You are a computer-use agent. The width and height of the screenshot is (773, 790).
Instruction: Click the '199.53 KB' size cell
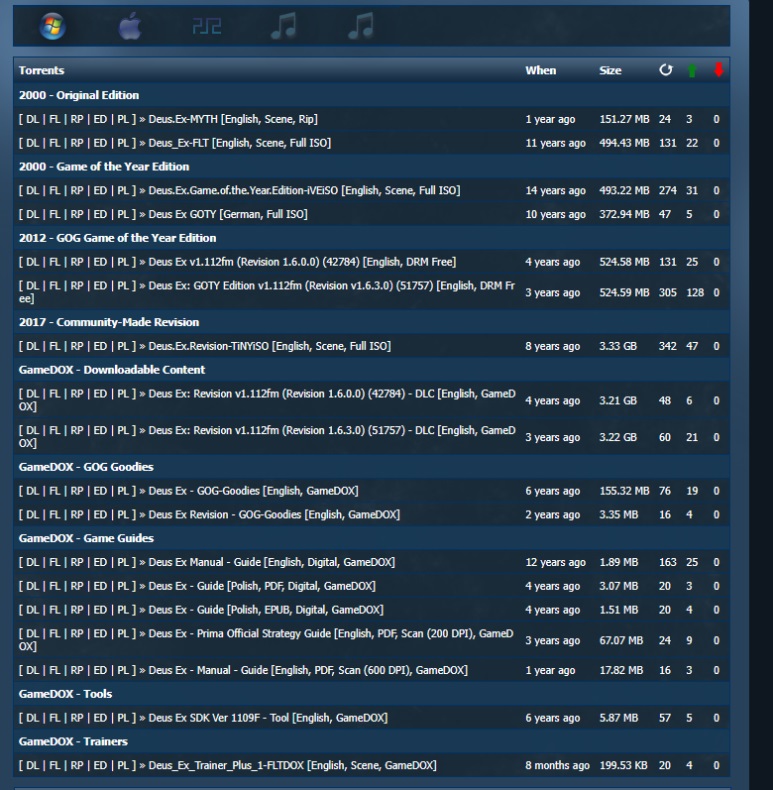coord(623,765)
